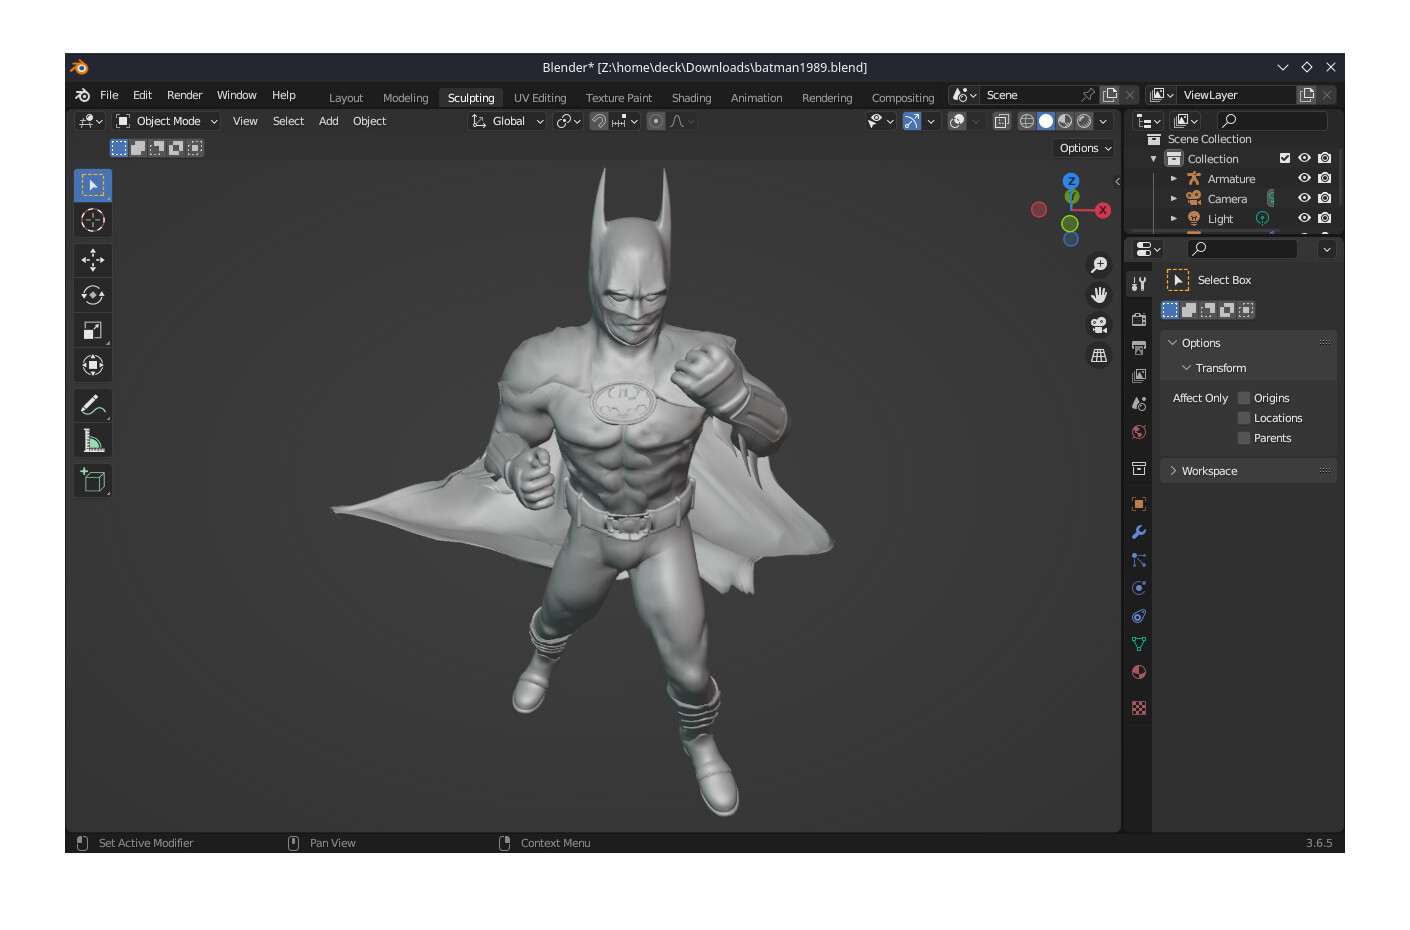
Task: Open the View Layer properties tab
Action: [x=1139, y=376]
